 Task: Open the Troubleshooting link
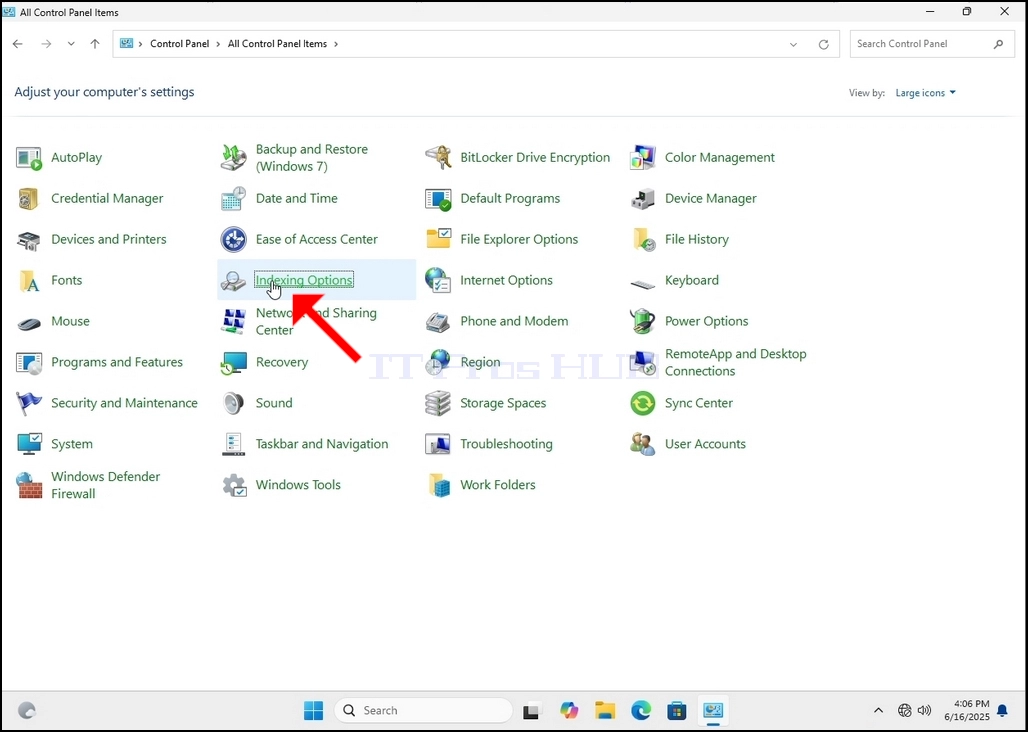506,444
